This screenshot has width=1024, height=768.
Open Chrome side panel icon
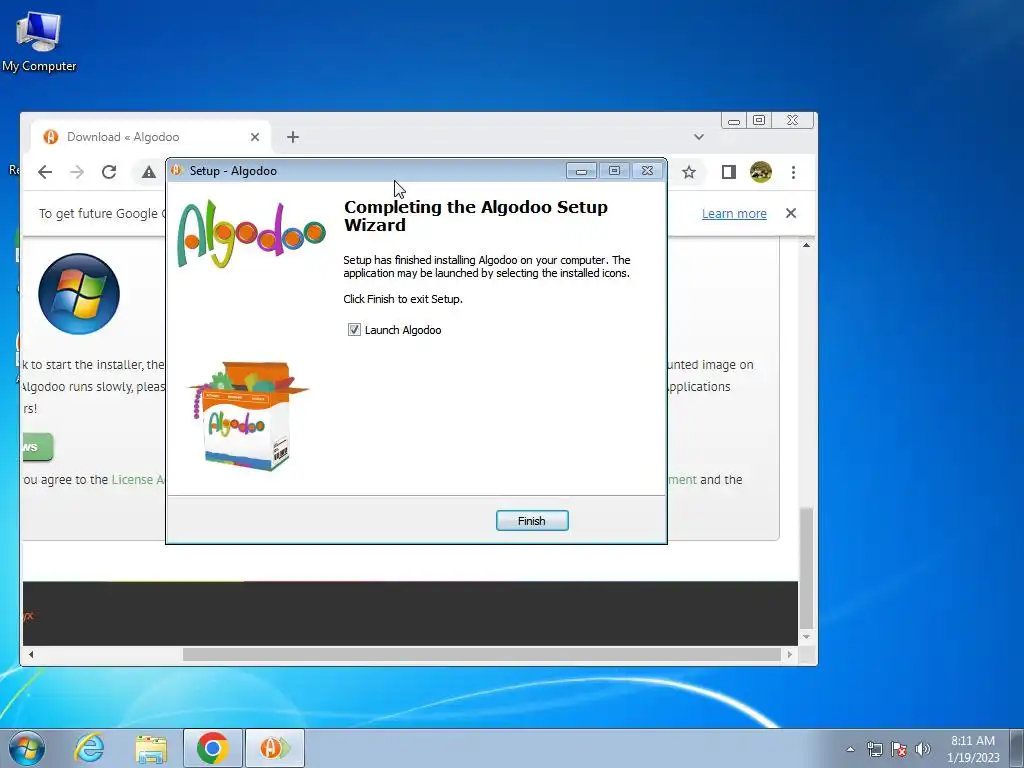tap(729, 172)
